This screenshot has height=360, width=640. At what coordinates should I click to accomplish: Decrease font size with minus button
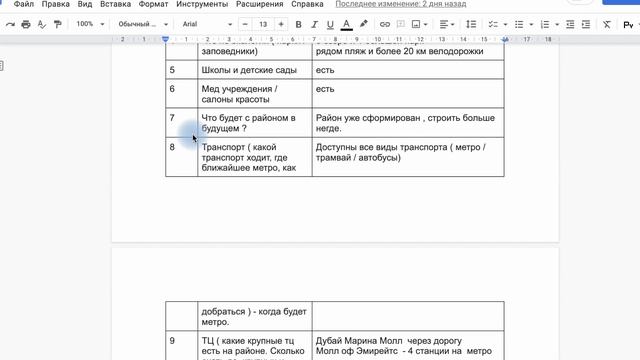[x=245, y=24]
